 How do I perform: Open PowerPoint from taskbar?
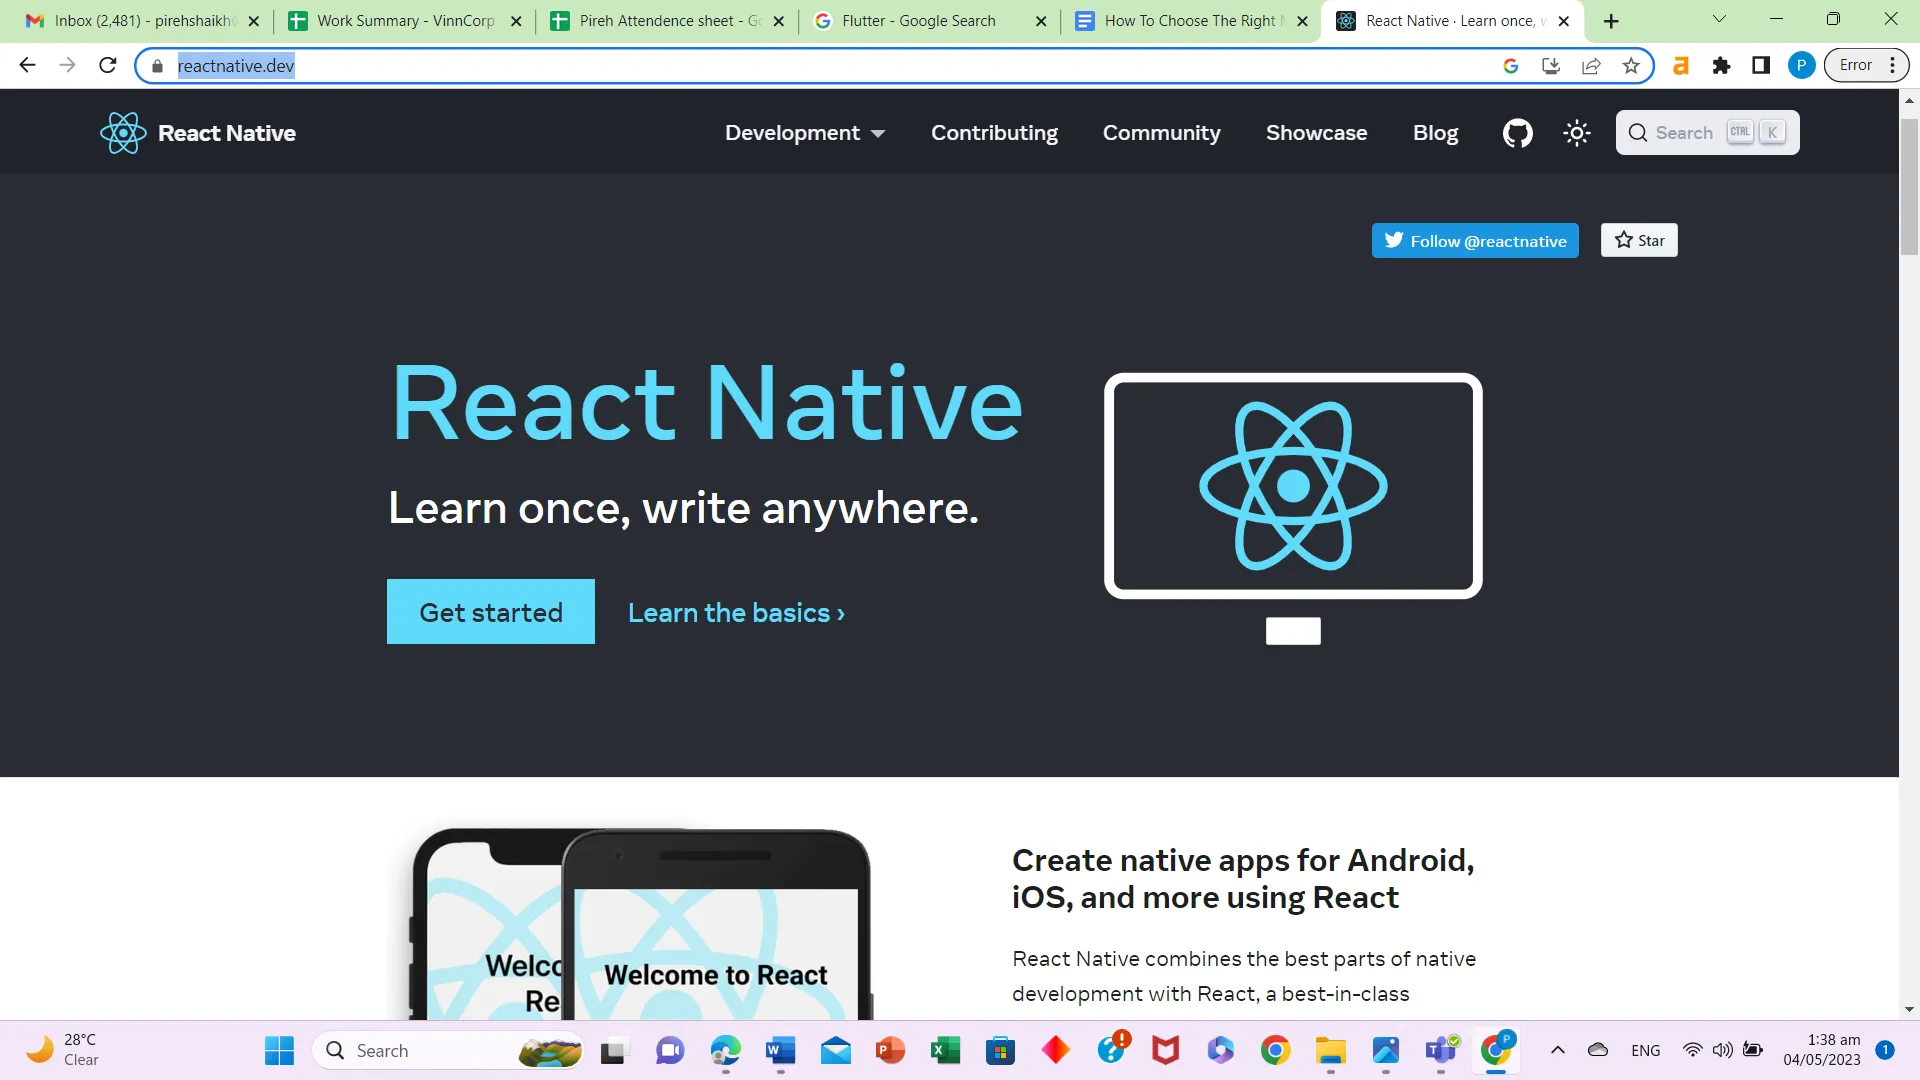tap(890, 1050)
